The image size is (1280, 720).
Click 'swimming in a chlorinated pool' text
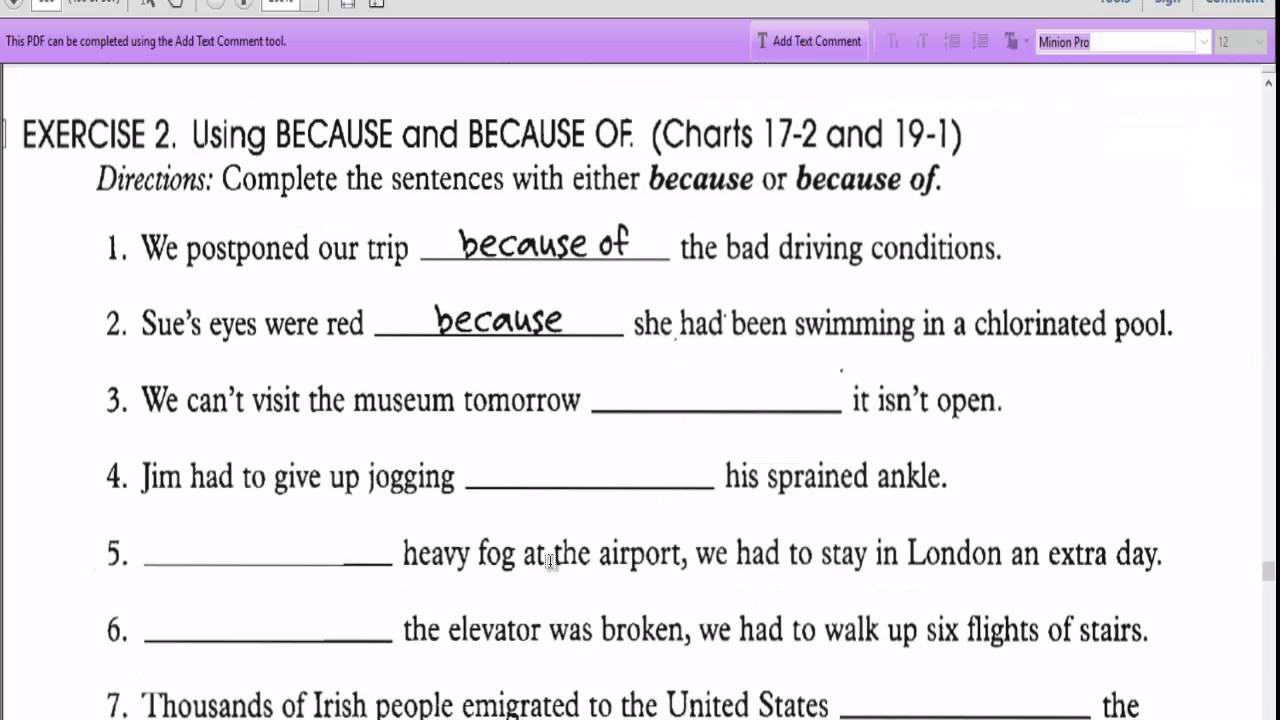(980, 324)
